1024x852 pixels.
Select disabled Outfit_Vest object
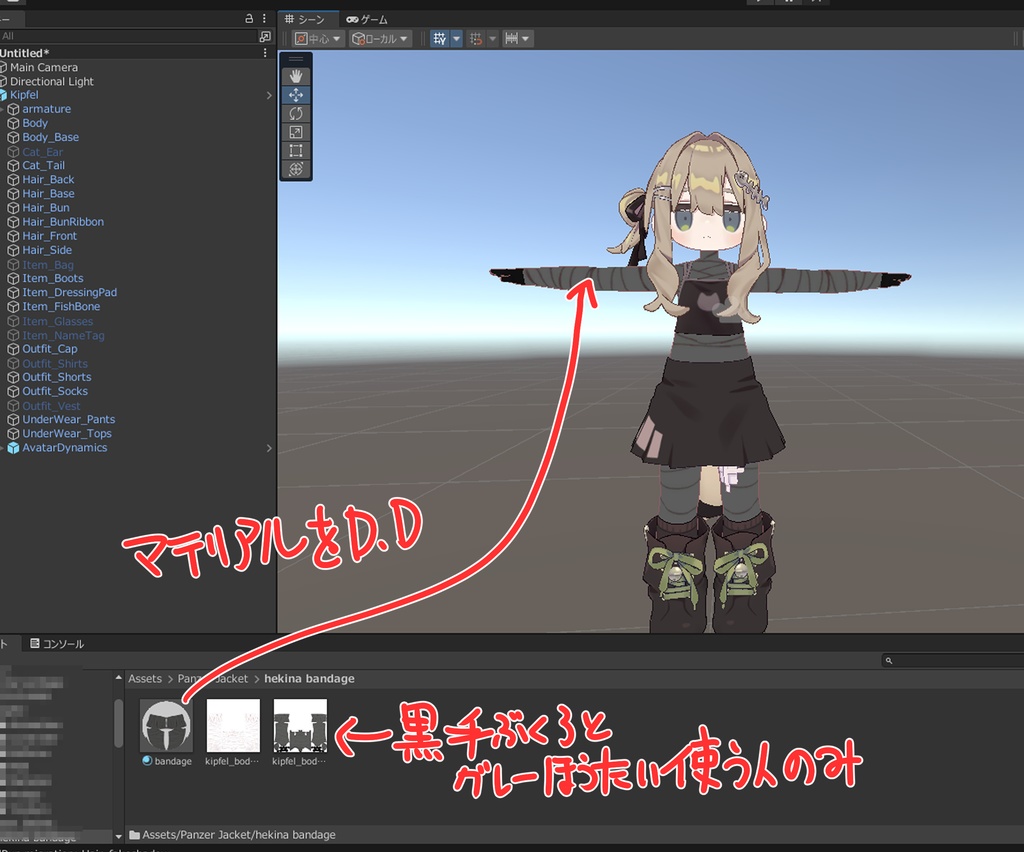click(51, 406)
